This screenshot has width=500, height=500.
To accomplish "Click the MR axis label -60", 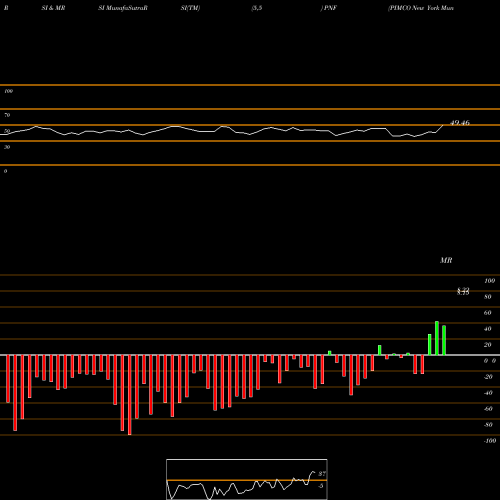I will (x=488, y=409).
